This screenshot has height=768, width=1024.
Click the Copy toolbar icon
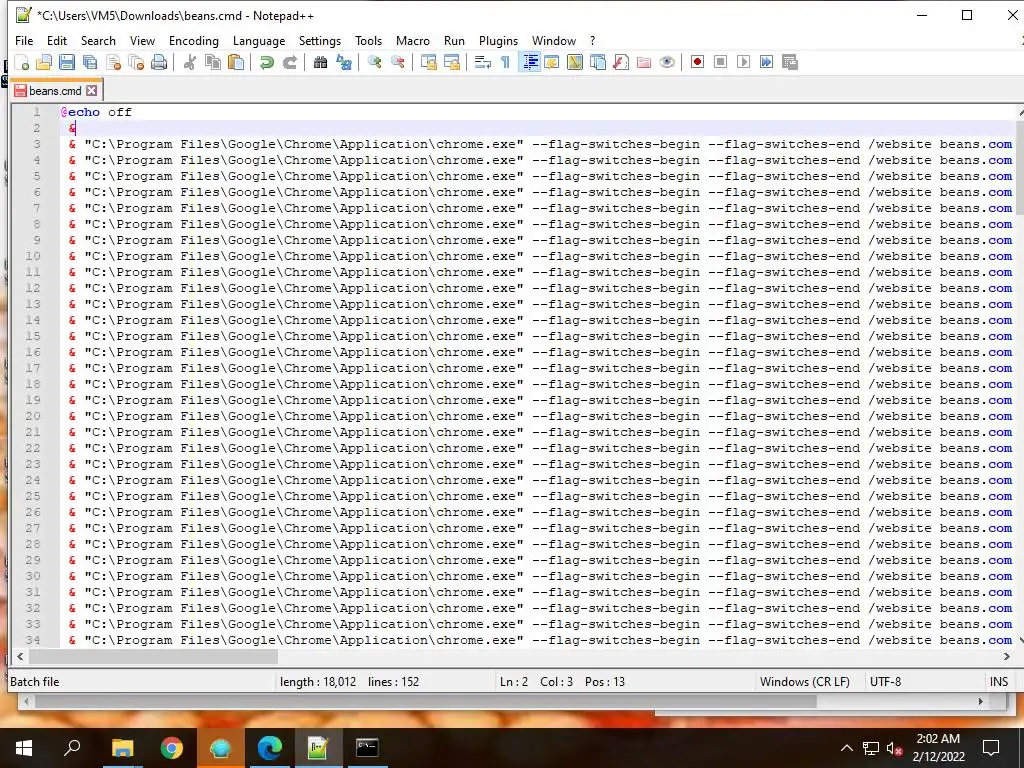[x=213, y=62]
